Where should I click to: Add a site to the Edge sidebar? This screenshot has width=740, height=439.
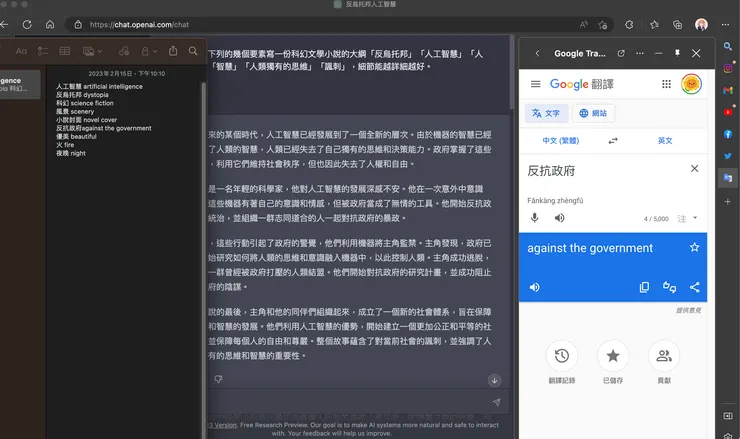pos(728,202)
